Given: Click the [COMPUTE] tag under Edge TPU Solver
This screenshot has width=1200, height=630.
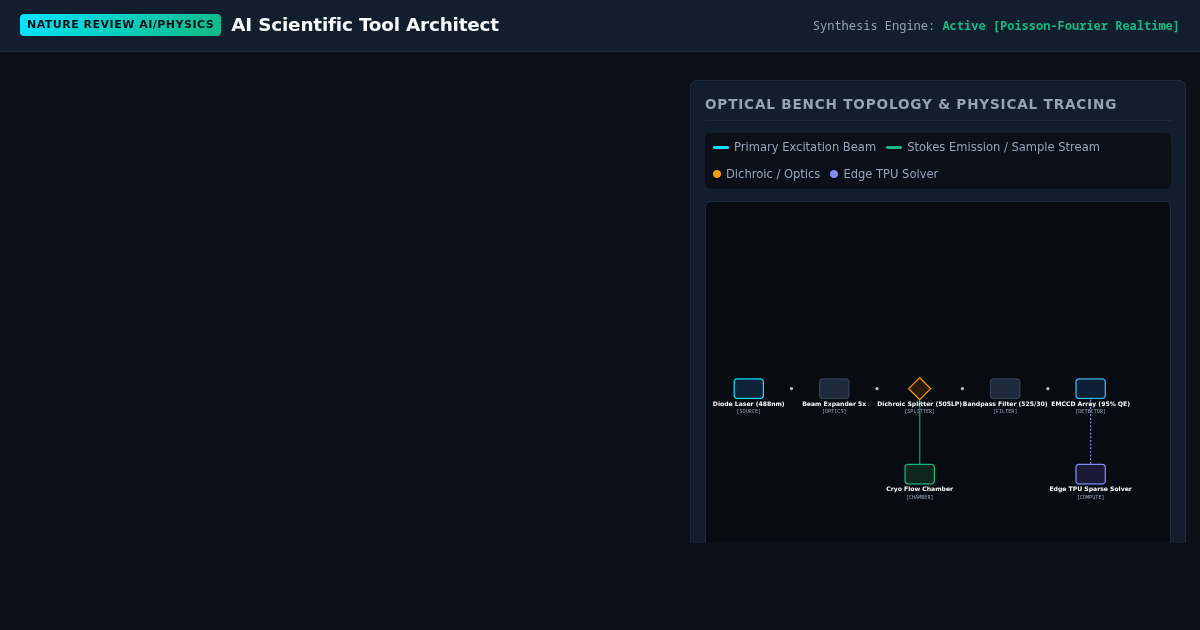Looking at the screenshot, I should point(1091,497).
